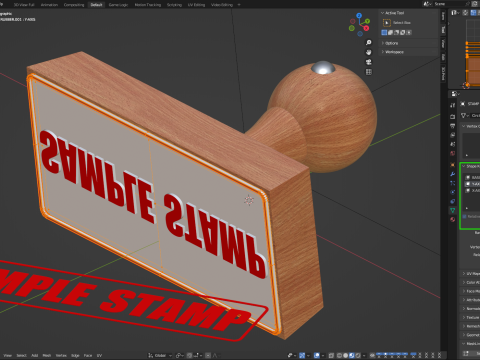Viewport: 480px width, 360px height.
Task: Switch to wireframe viewport shading
Action: 339,355
